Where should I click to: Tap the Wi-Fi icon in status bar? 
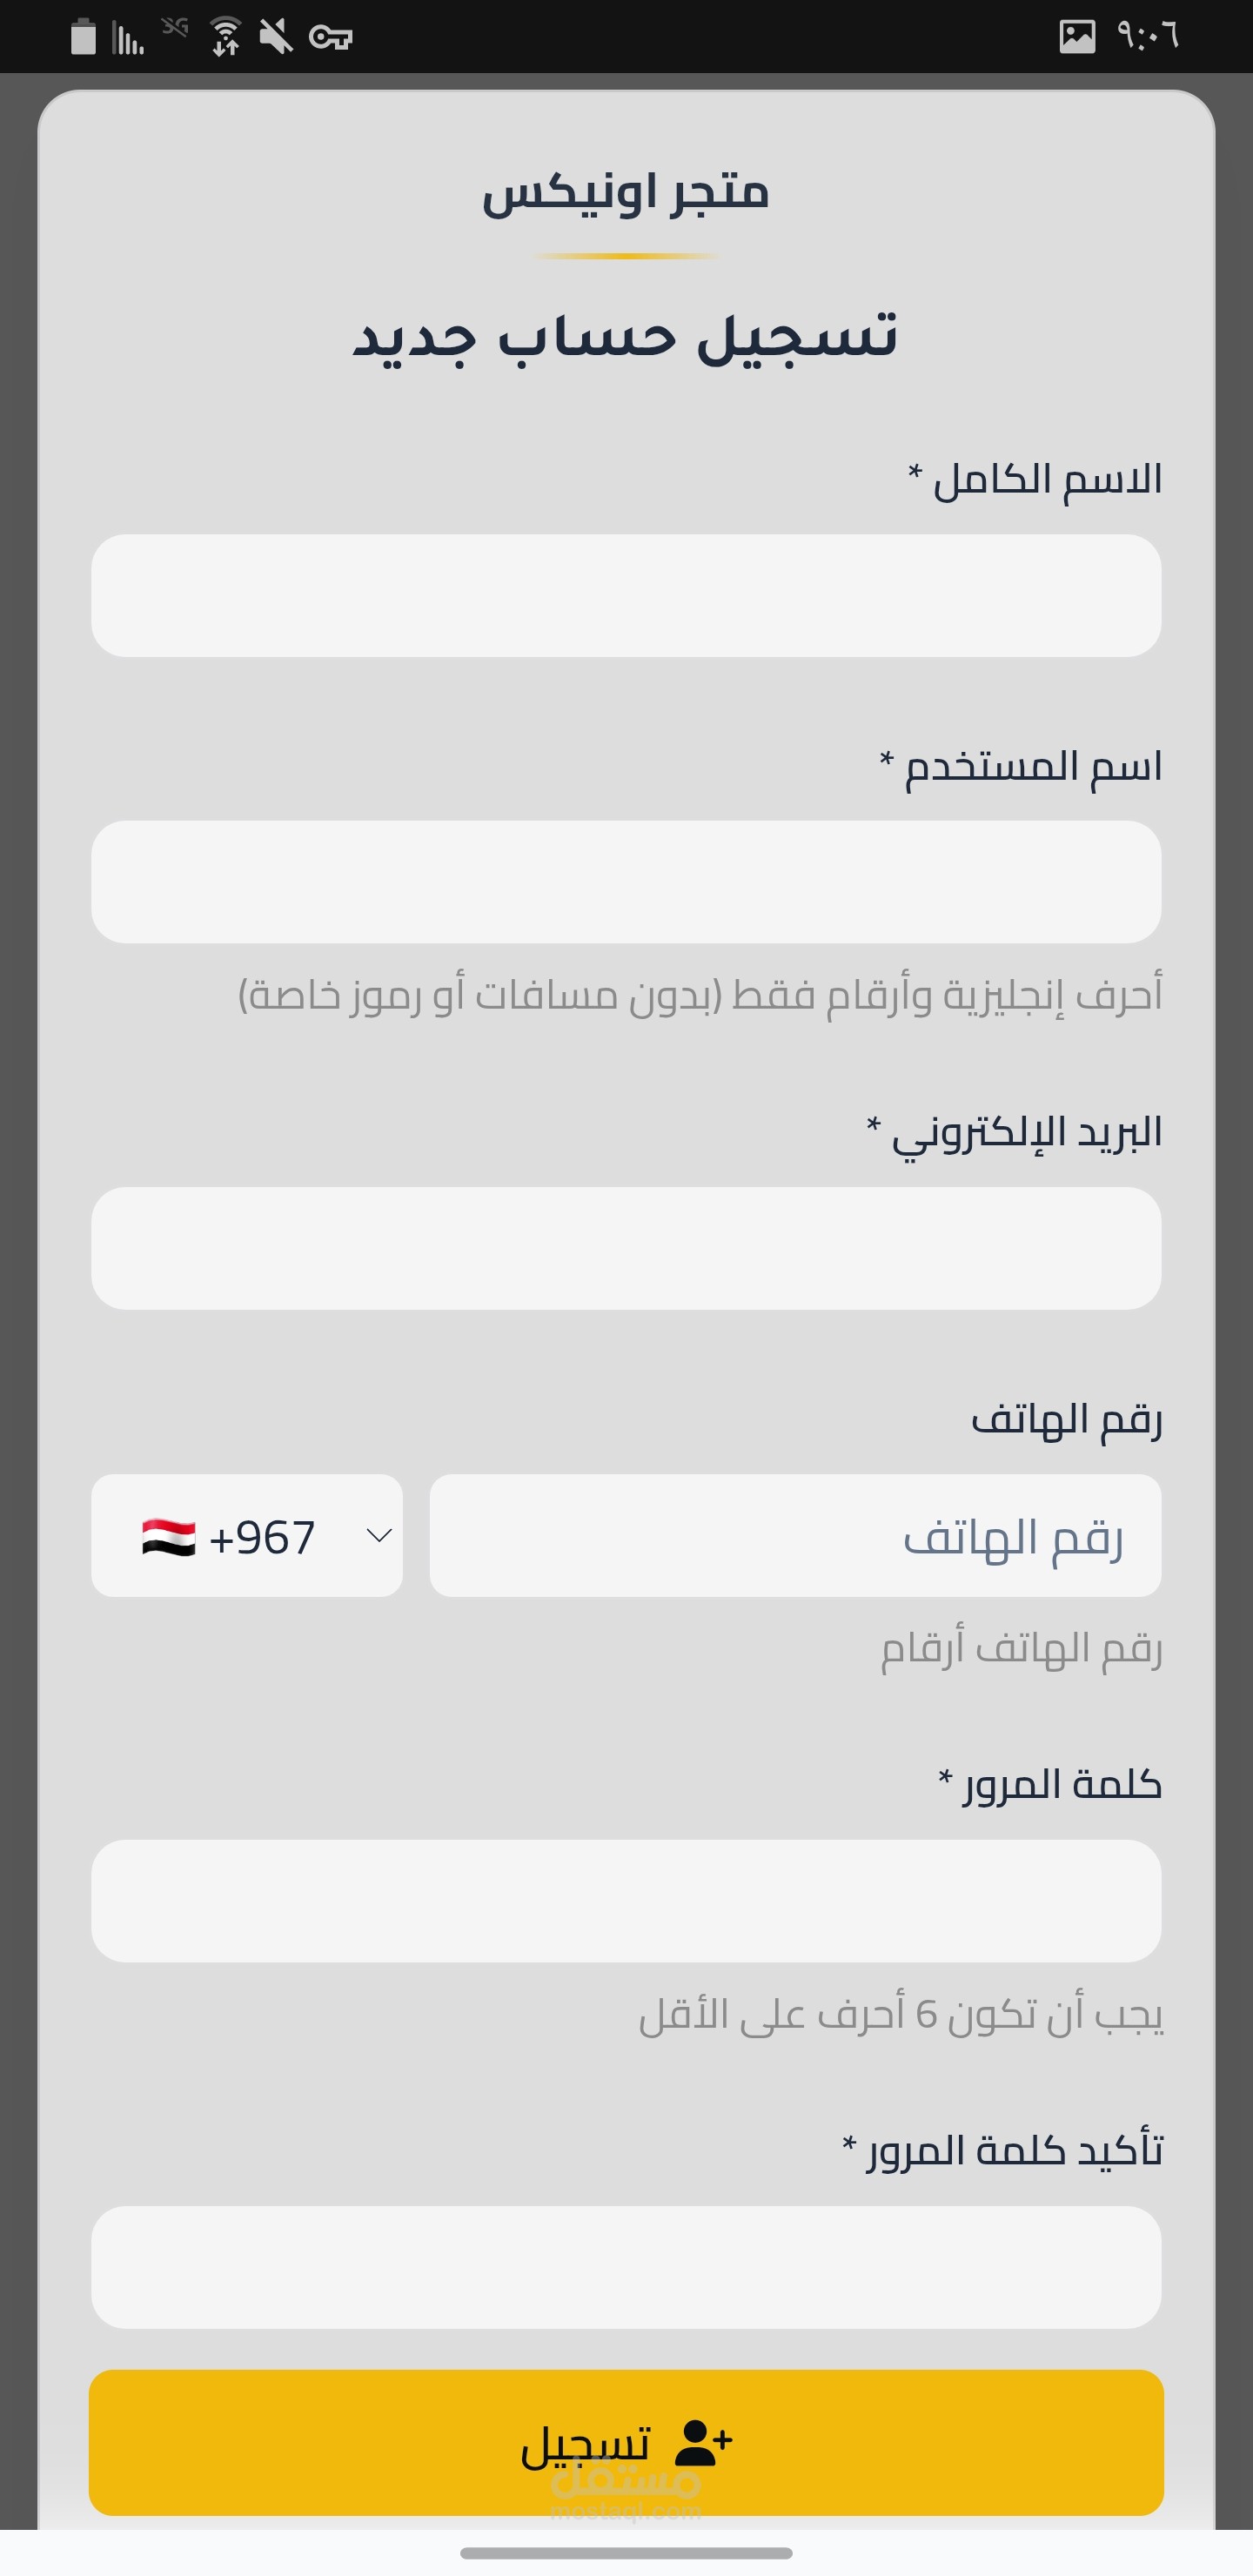226,37
